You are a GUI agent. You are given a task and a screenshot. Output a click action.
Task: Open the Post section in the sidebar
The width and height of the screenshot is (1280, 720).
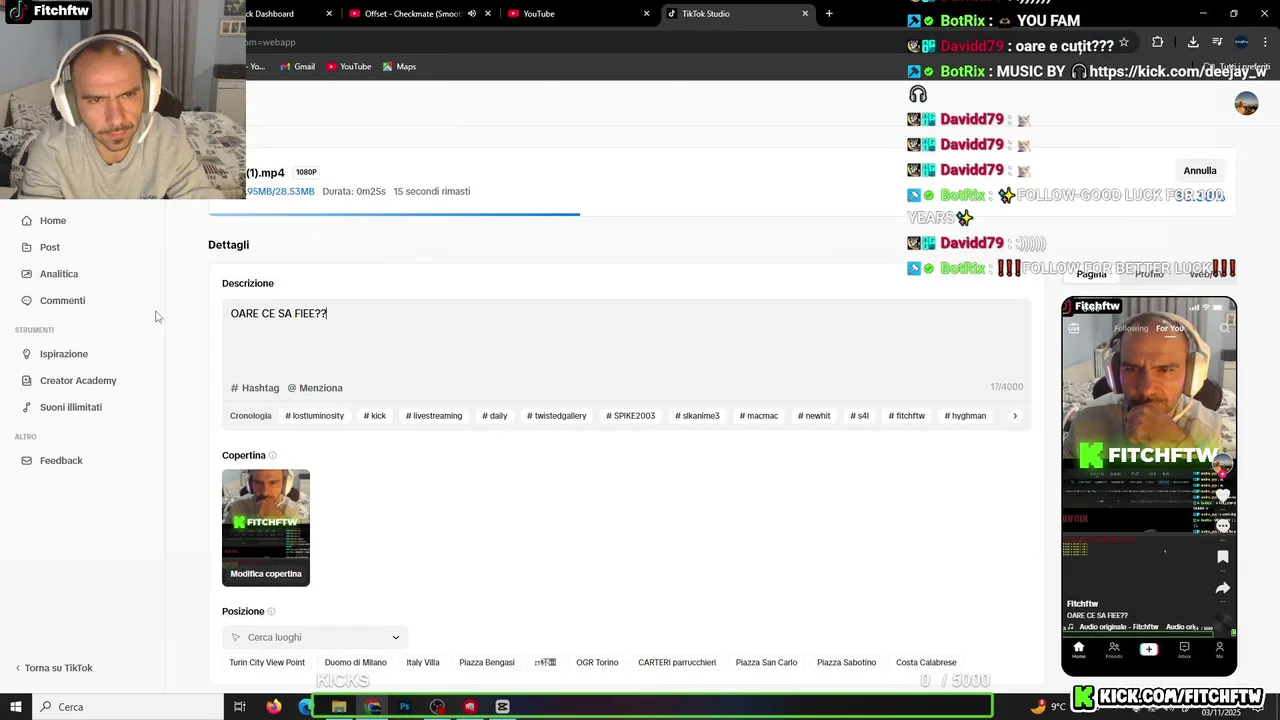pos(50,247)
